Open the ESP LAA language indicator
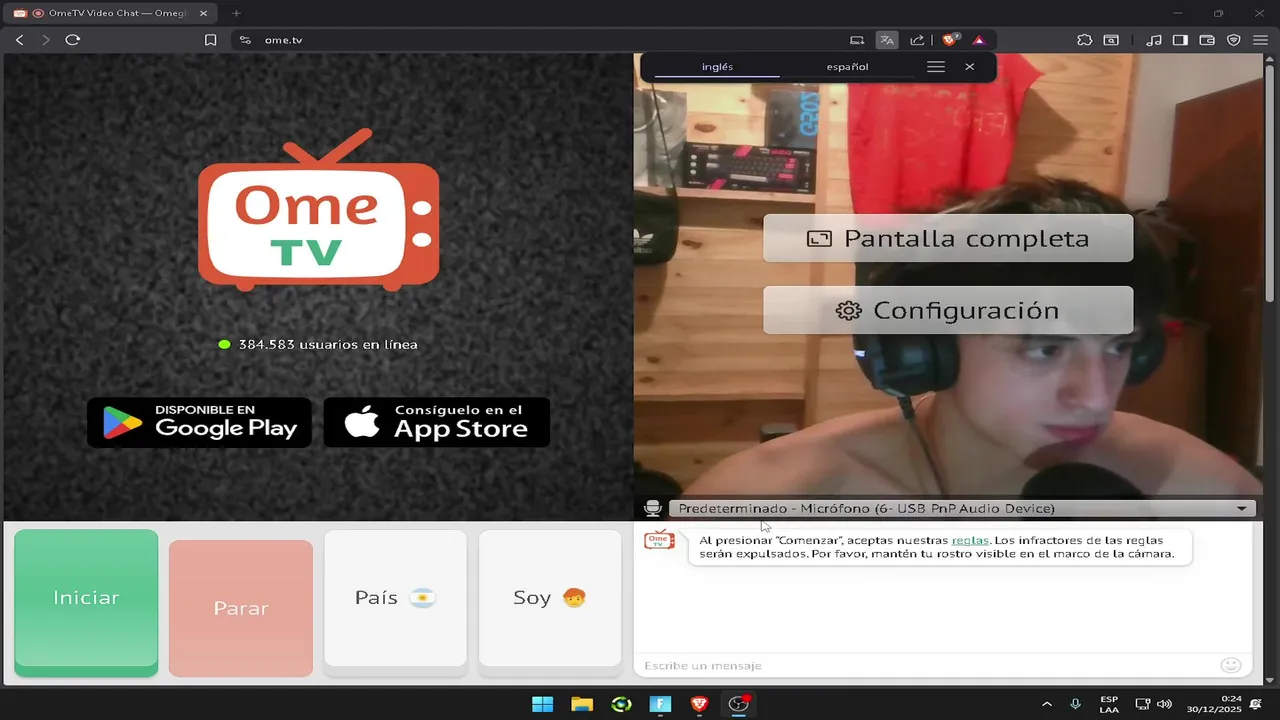This screenshot has height=720, width=1280. click(x=1109, y=704)
